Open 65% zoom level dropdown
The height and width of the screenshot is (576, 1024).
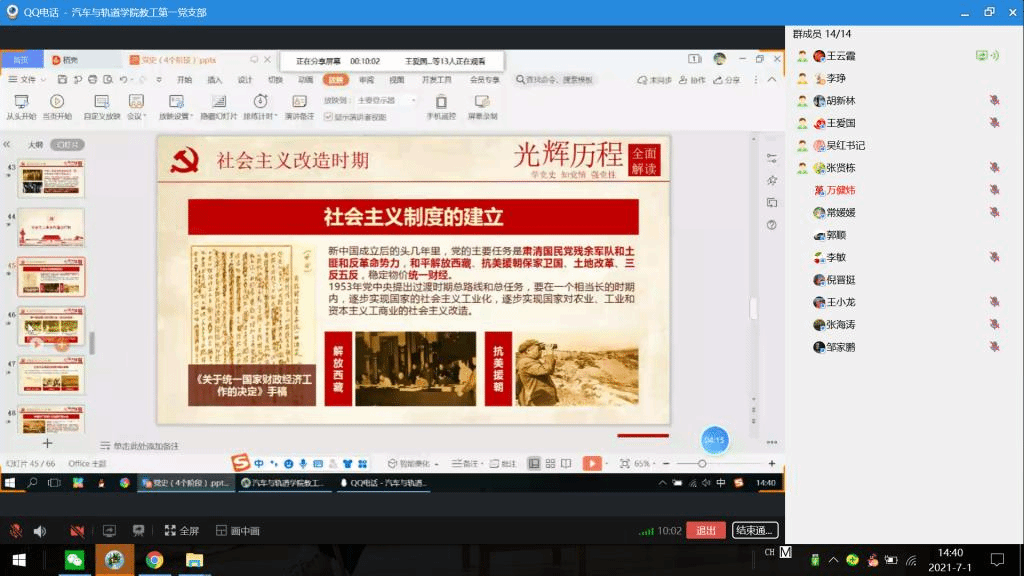click(x=645, y=464)
